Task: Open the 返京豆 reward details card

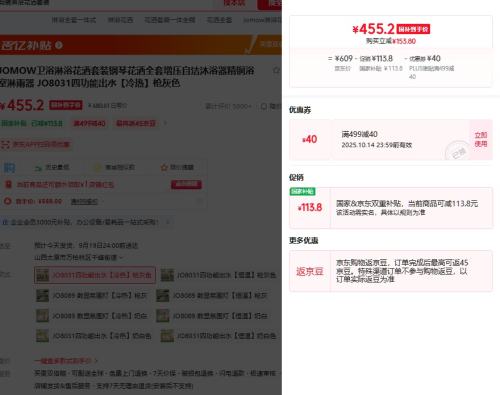Action: coord(391,271)
